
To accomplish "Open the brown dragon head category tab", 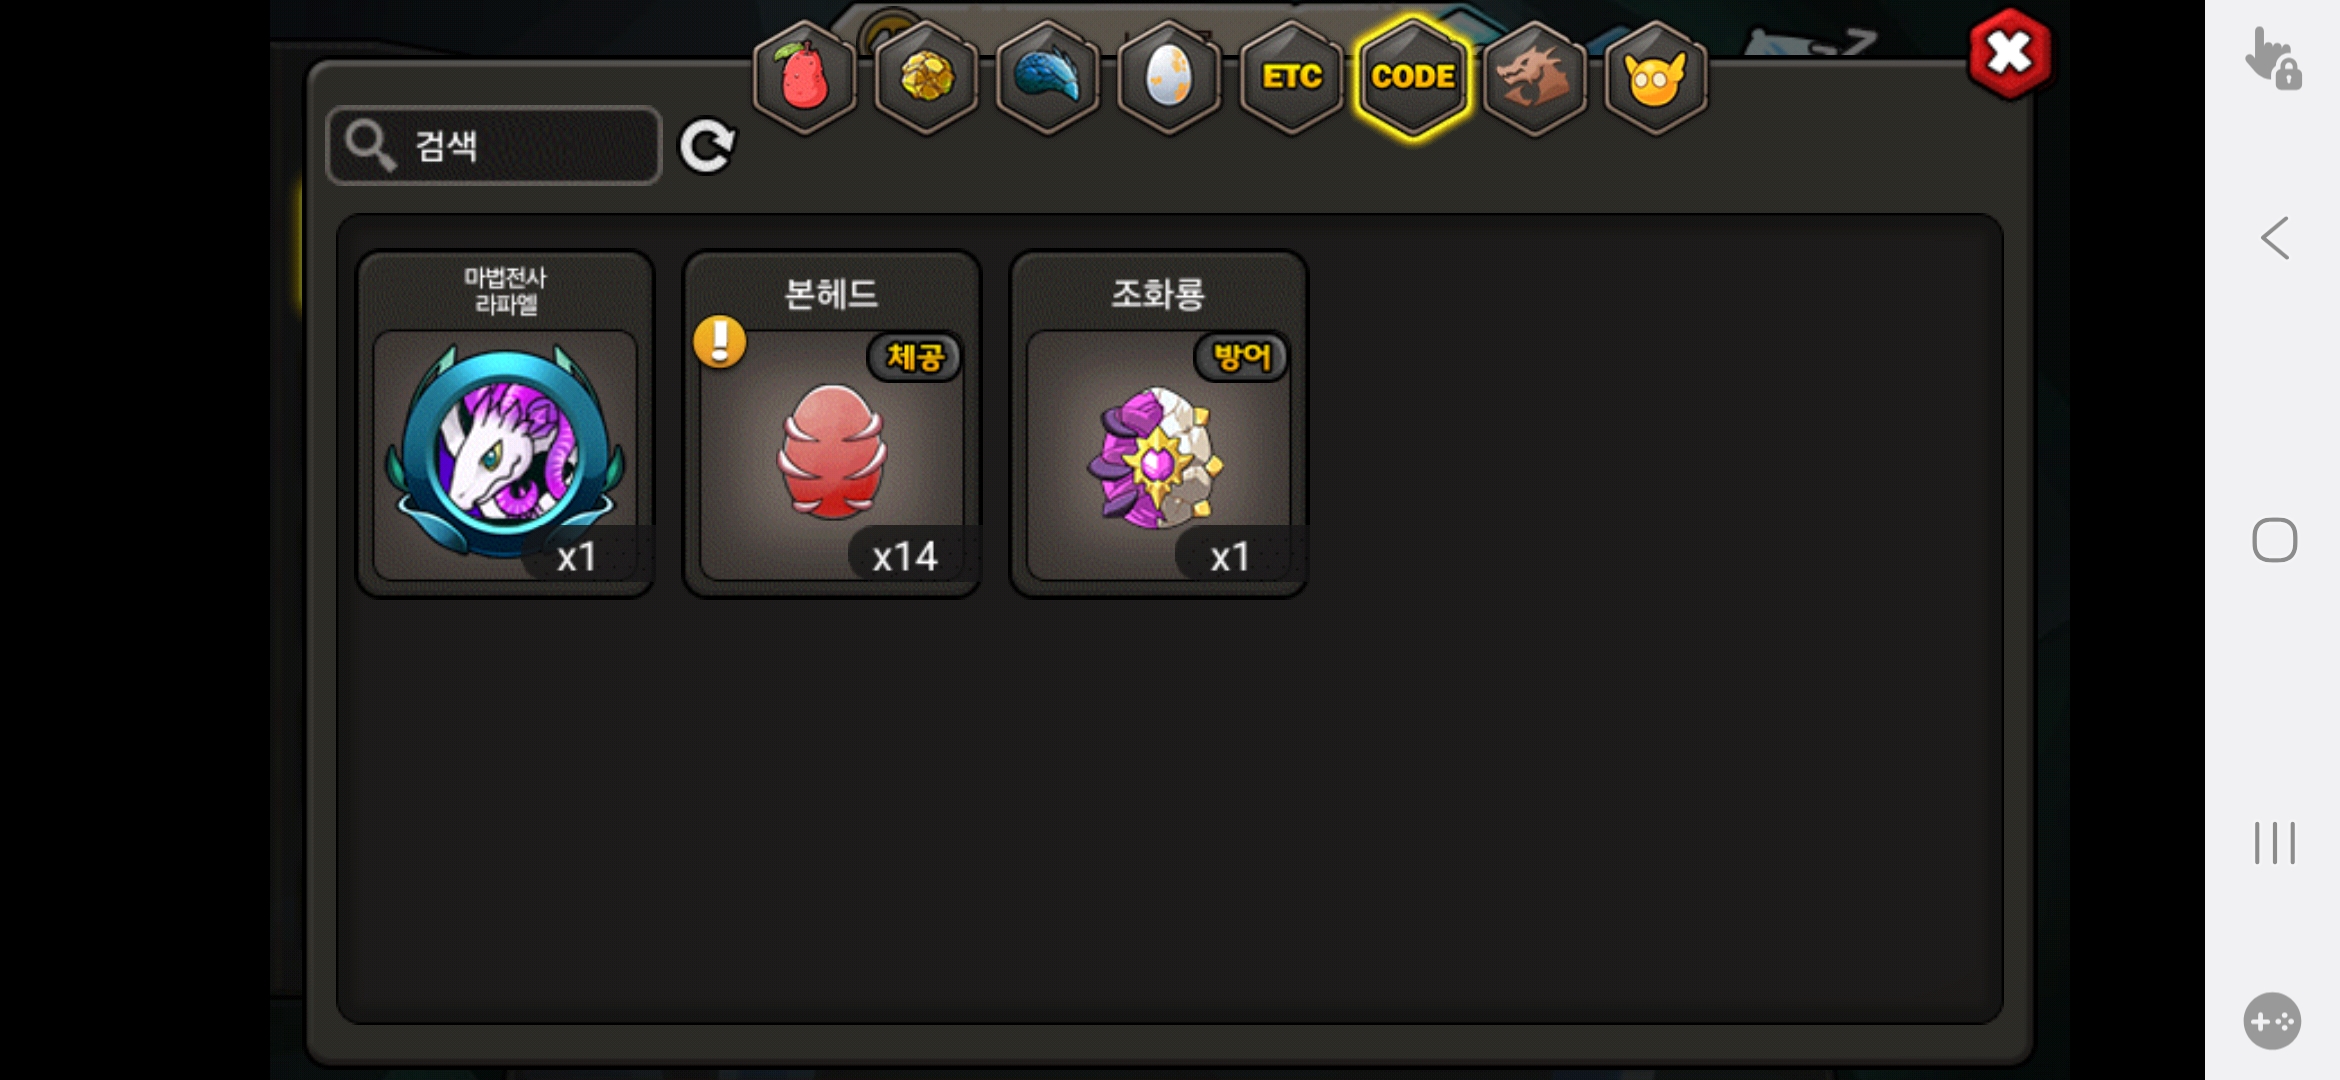I will (1535, 77).
